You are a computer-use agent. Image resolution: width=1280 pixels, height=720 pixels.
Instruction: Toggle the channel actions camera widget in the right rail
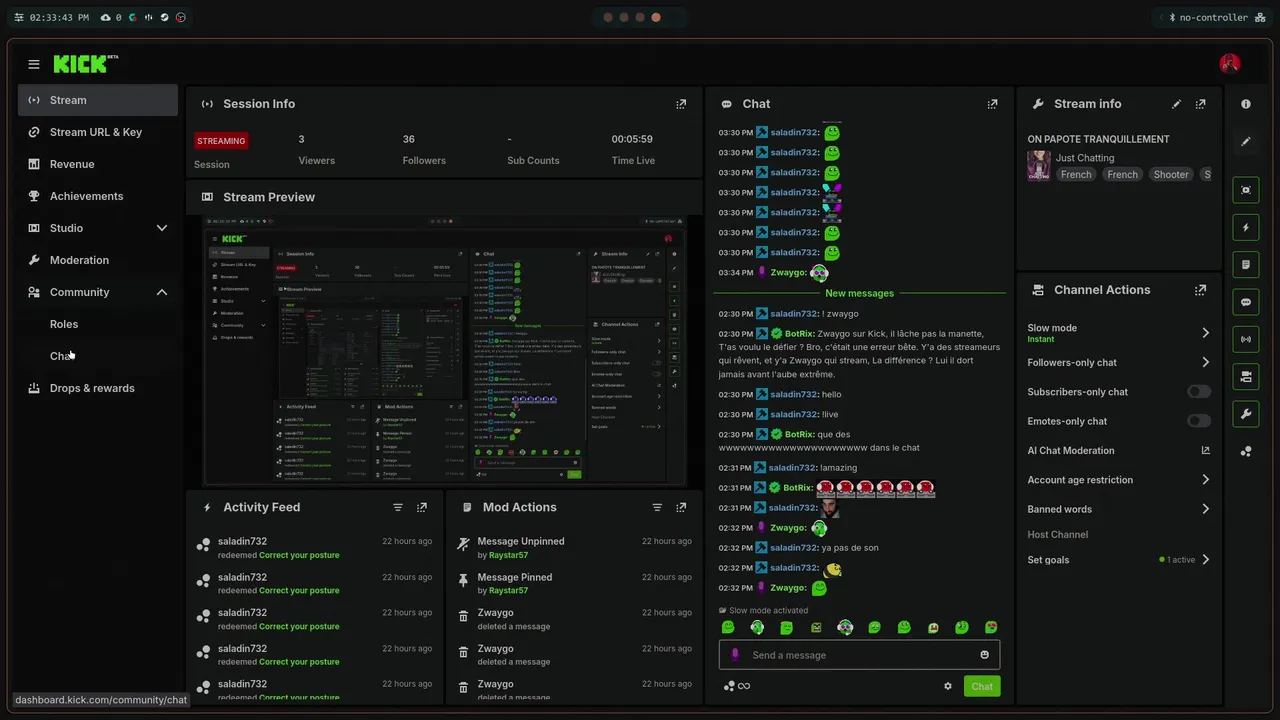tap(1246, 376)
